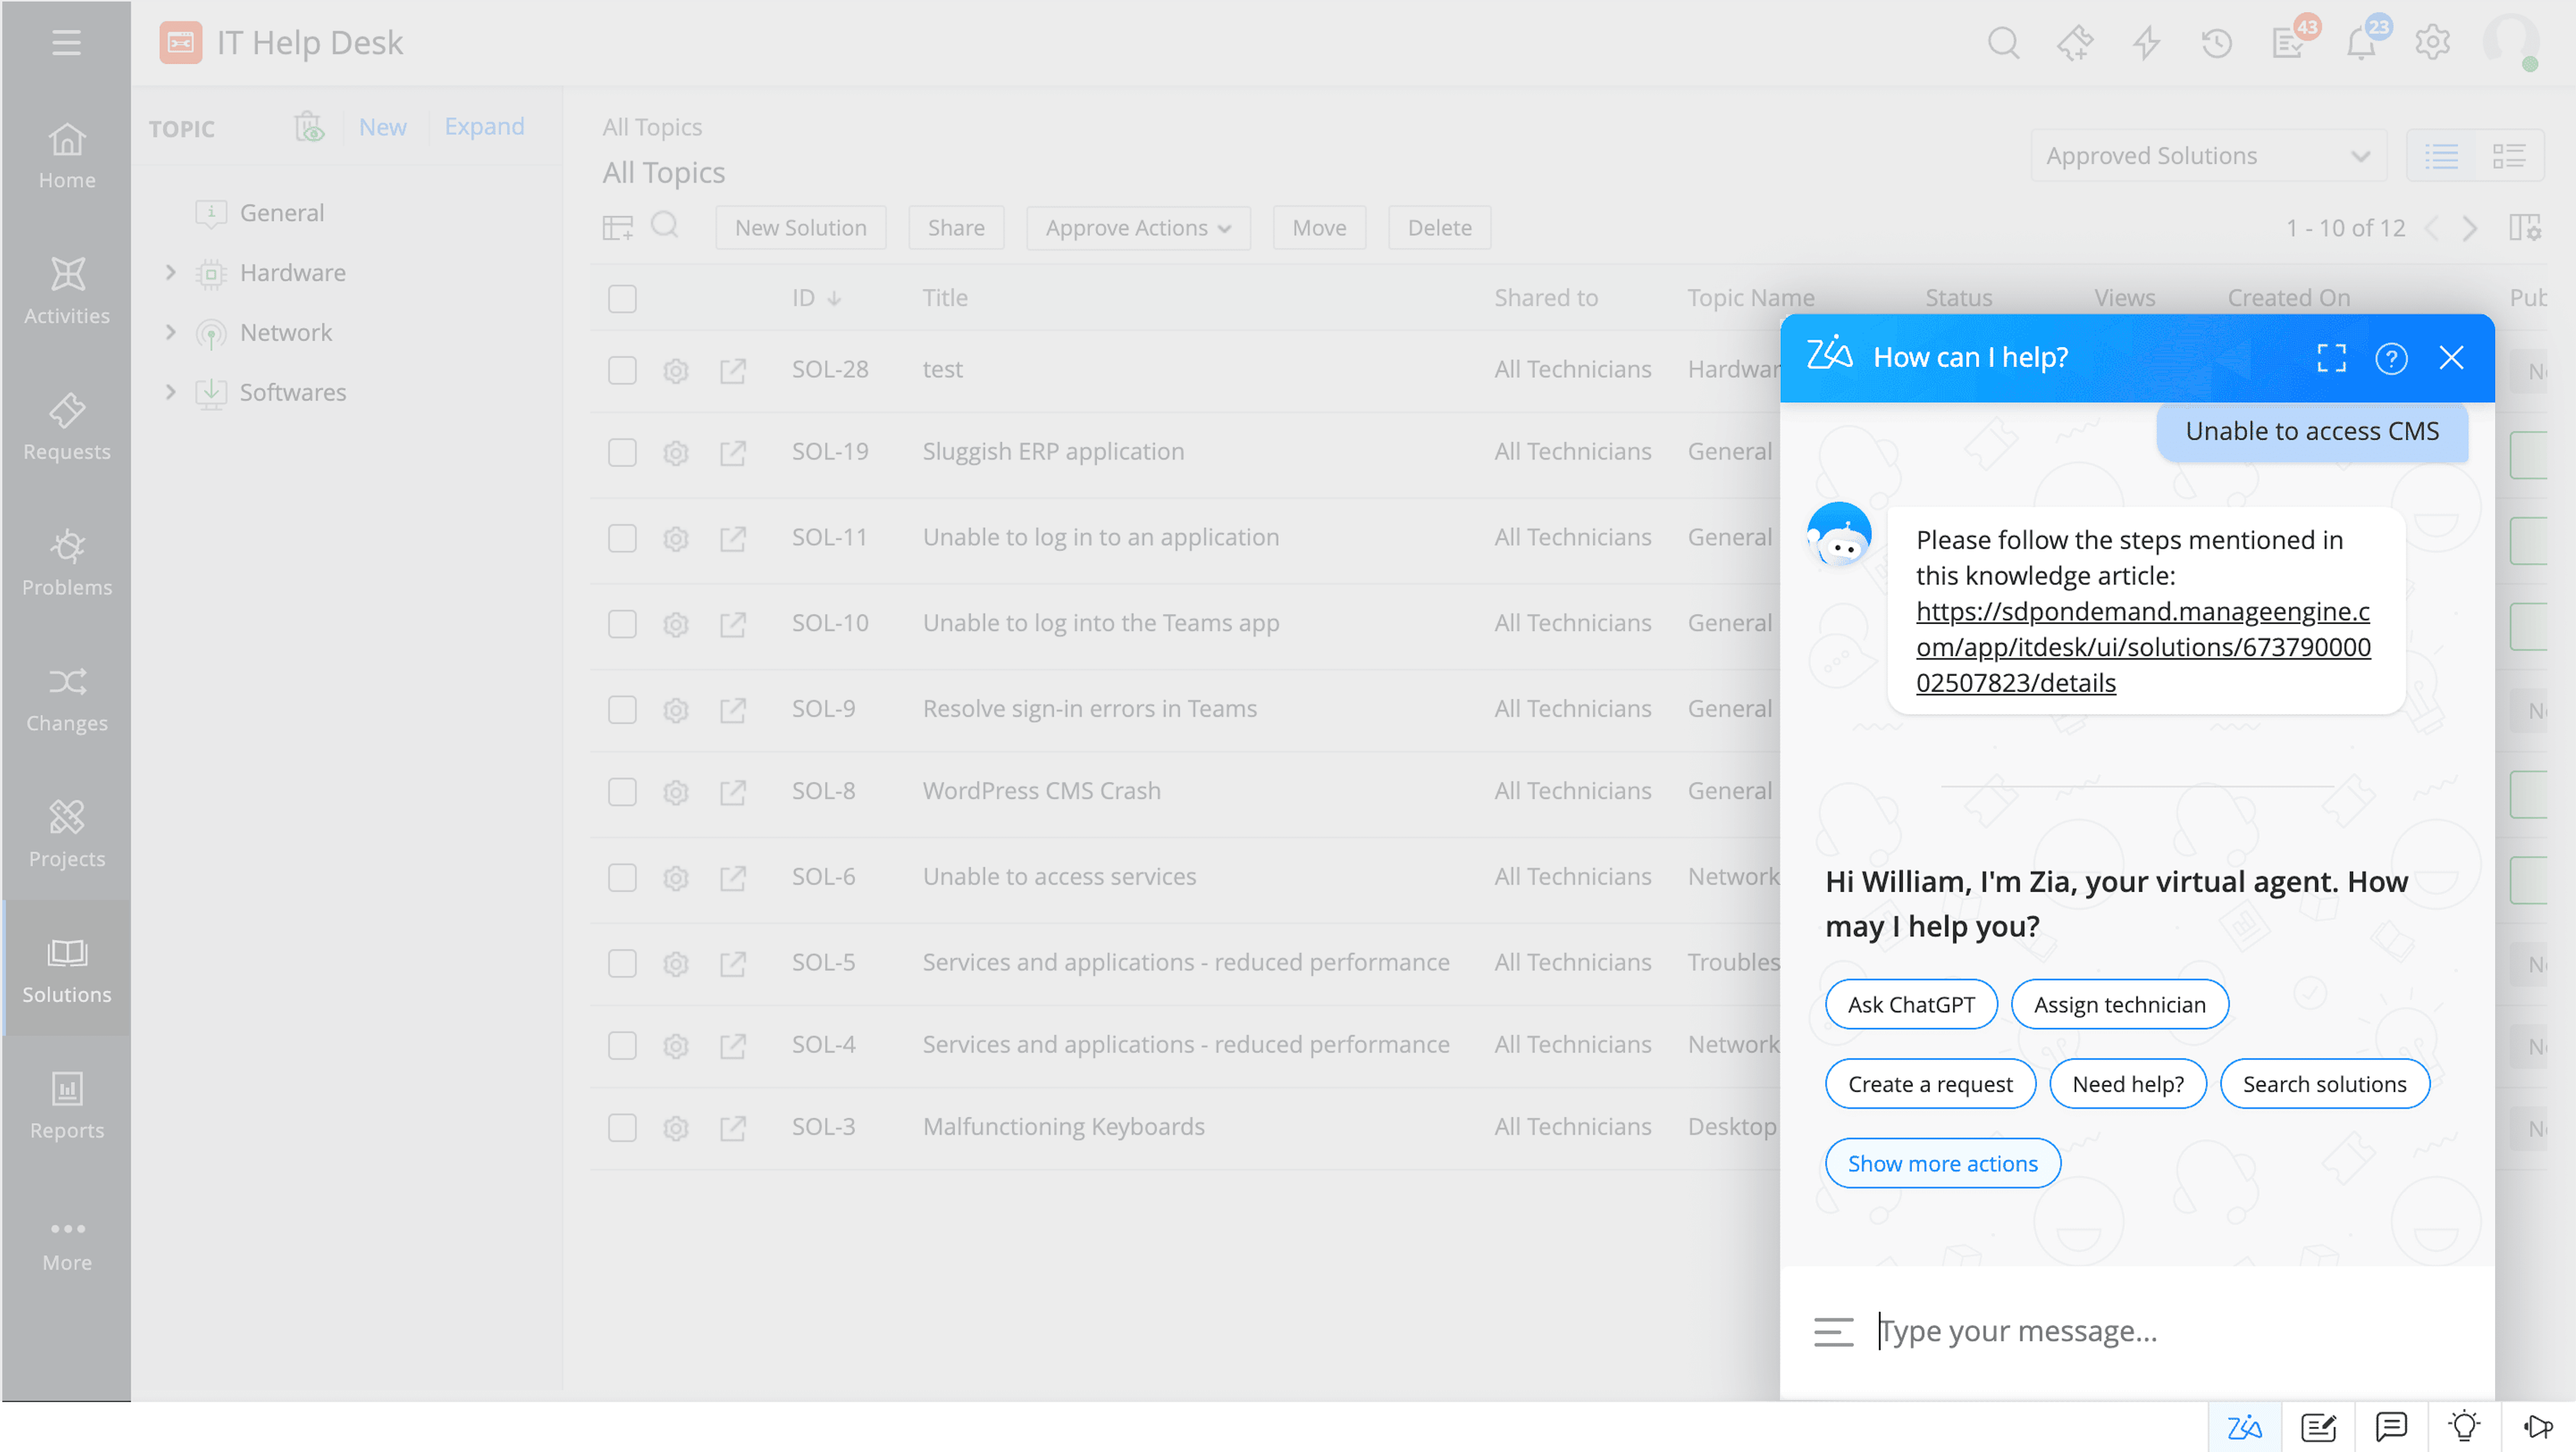Select the checkbox in the table header
The height and width of the screenshot is (1452, 2576).
[621, 298]
